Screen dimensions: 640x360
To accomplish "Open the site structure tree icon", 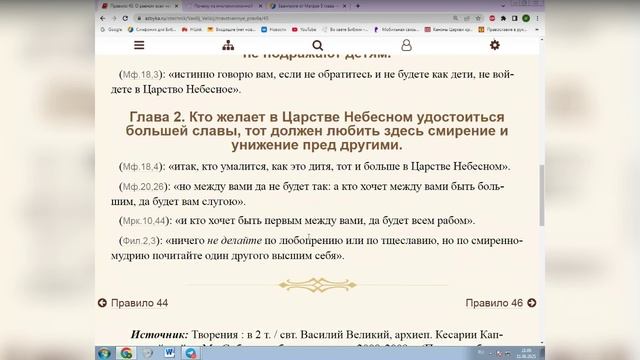I will click(228, 45).
